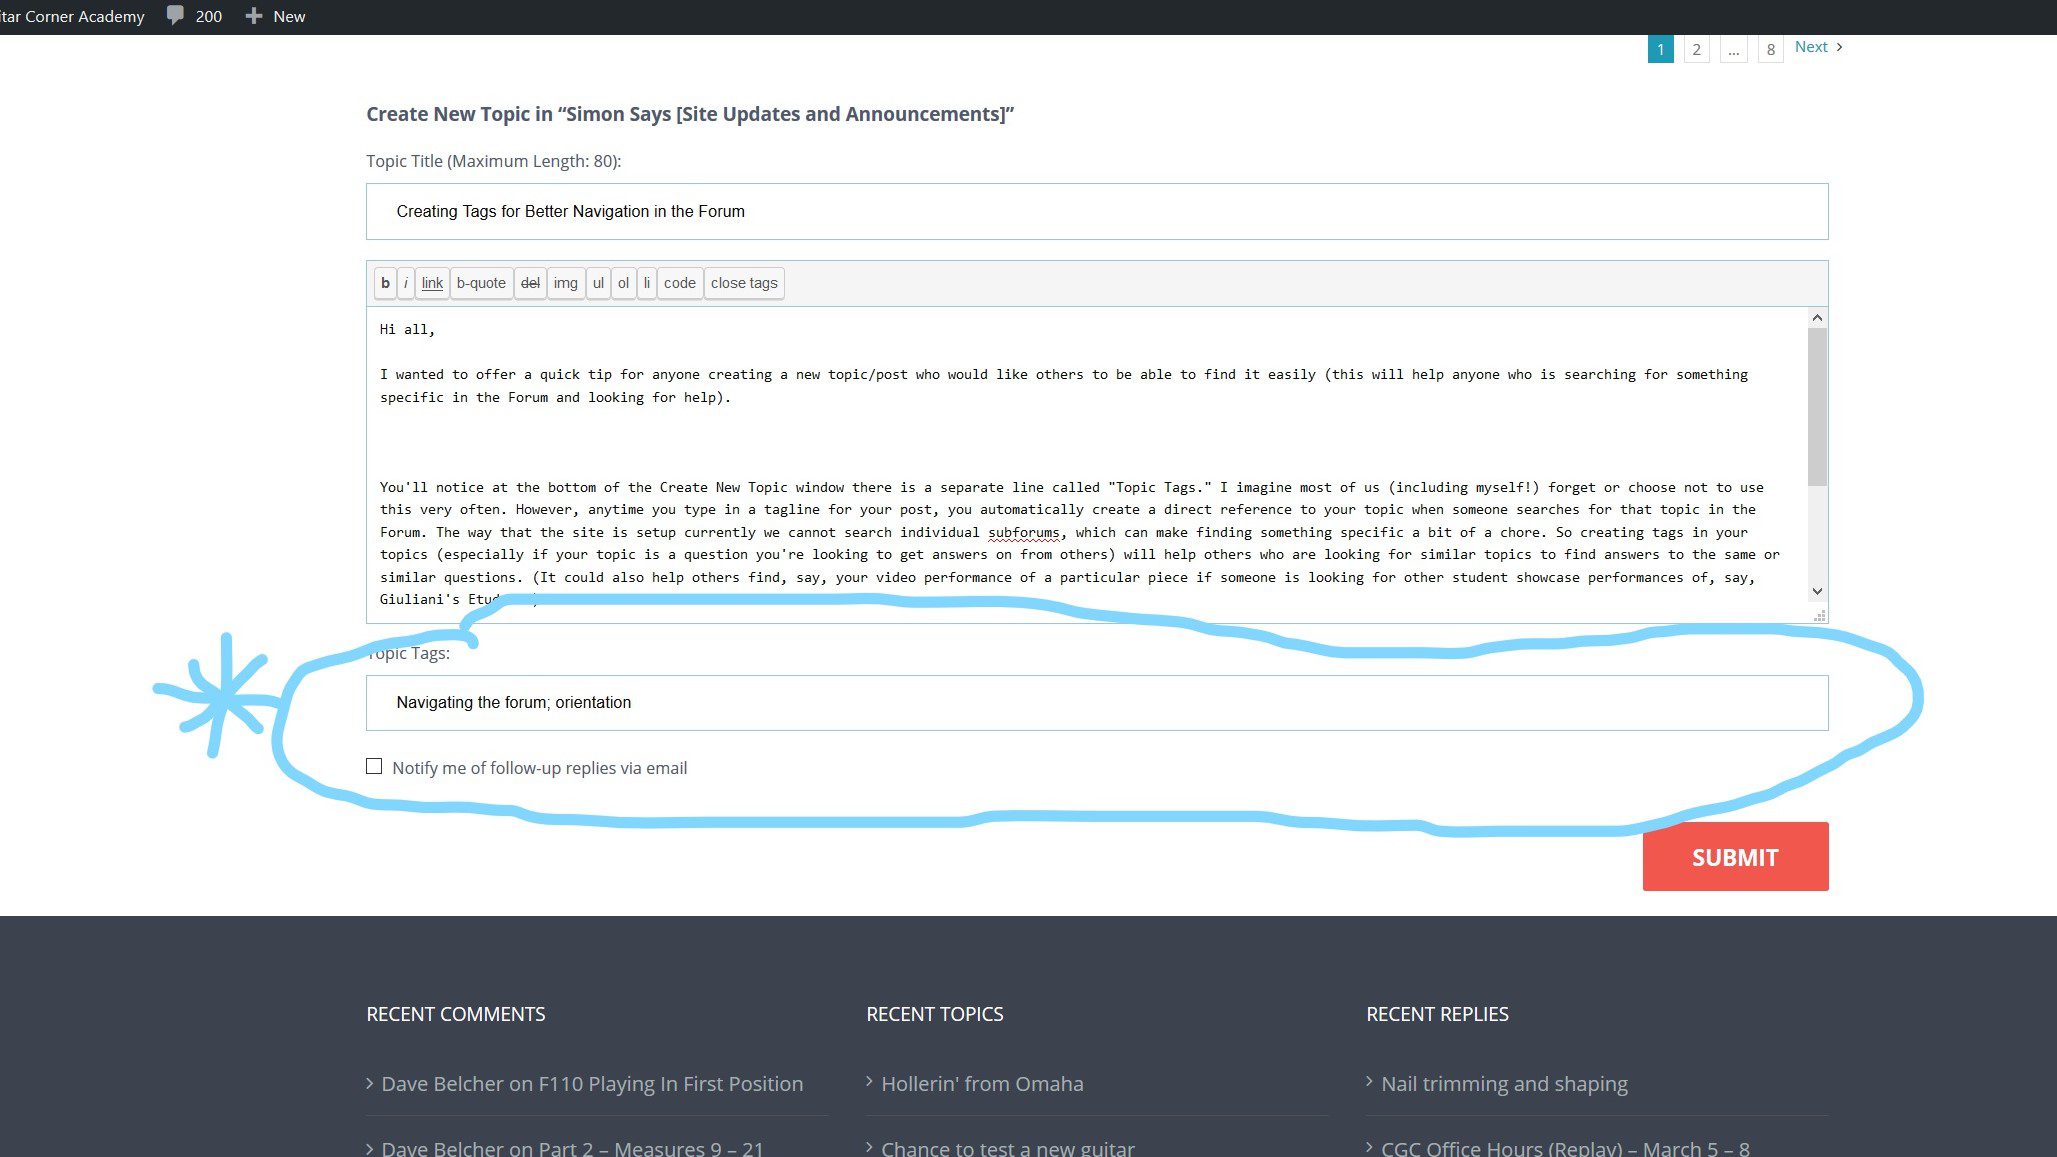Go to pagination page 8
Screen dimensions: 2057x1157
1770,49
